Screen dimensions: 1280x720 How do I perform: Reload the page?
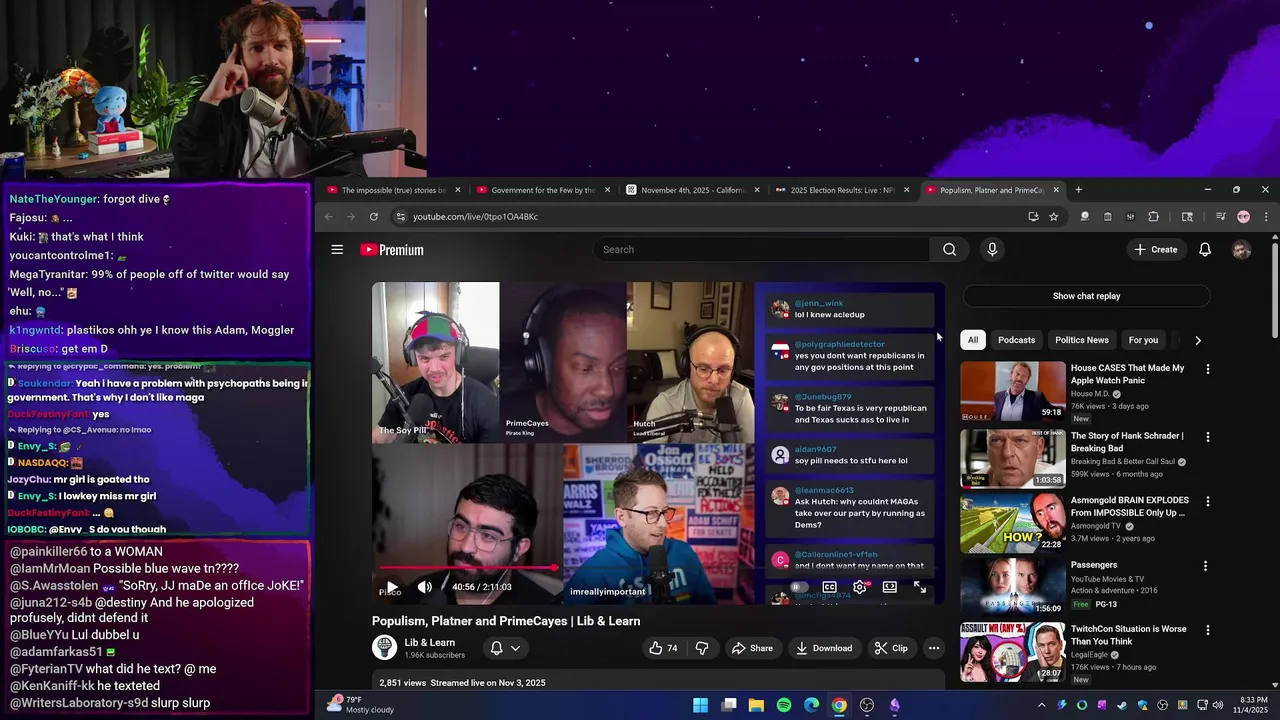coord(374,217)
